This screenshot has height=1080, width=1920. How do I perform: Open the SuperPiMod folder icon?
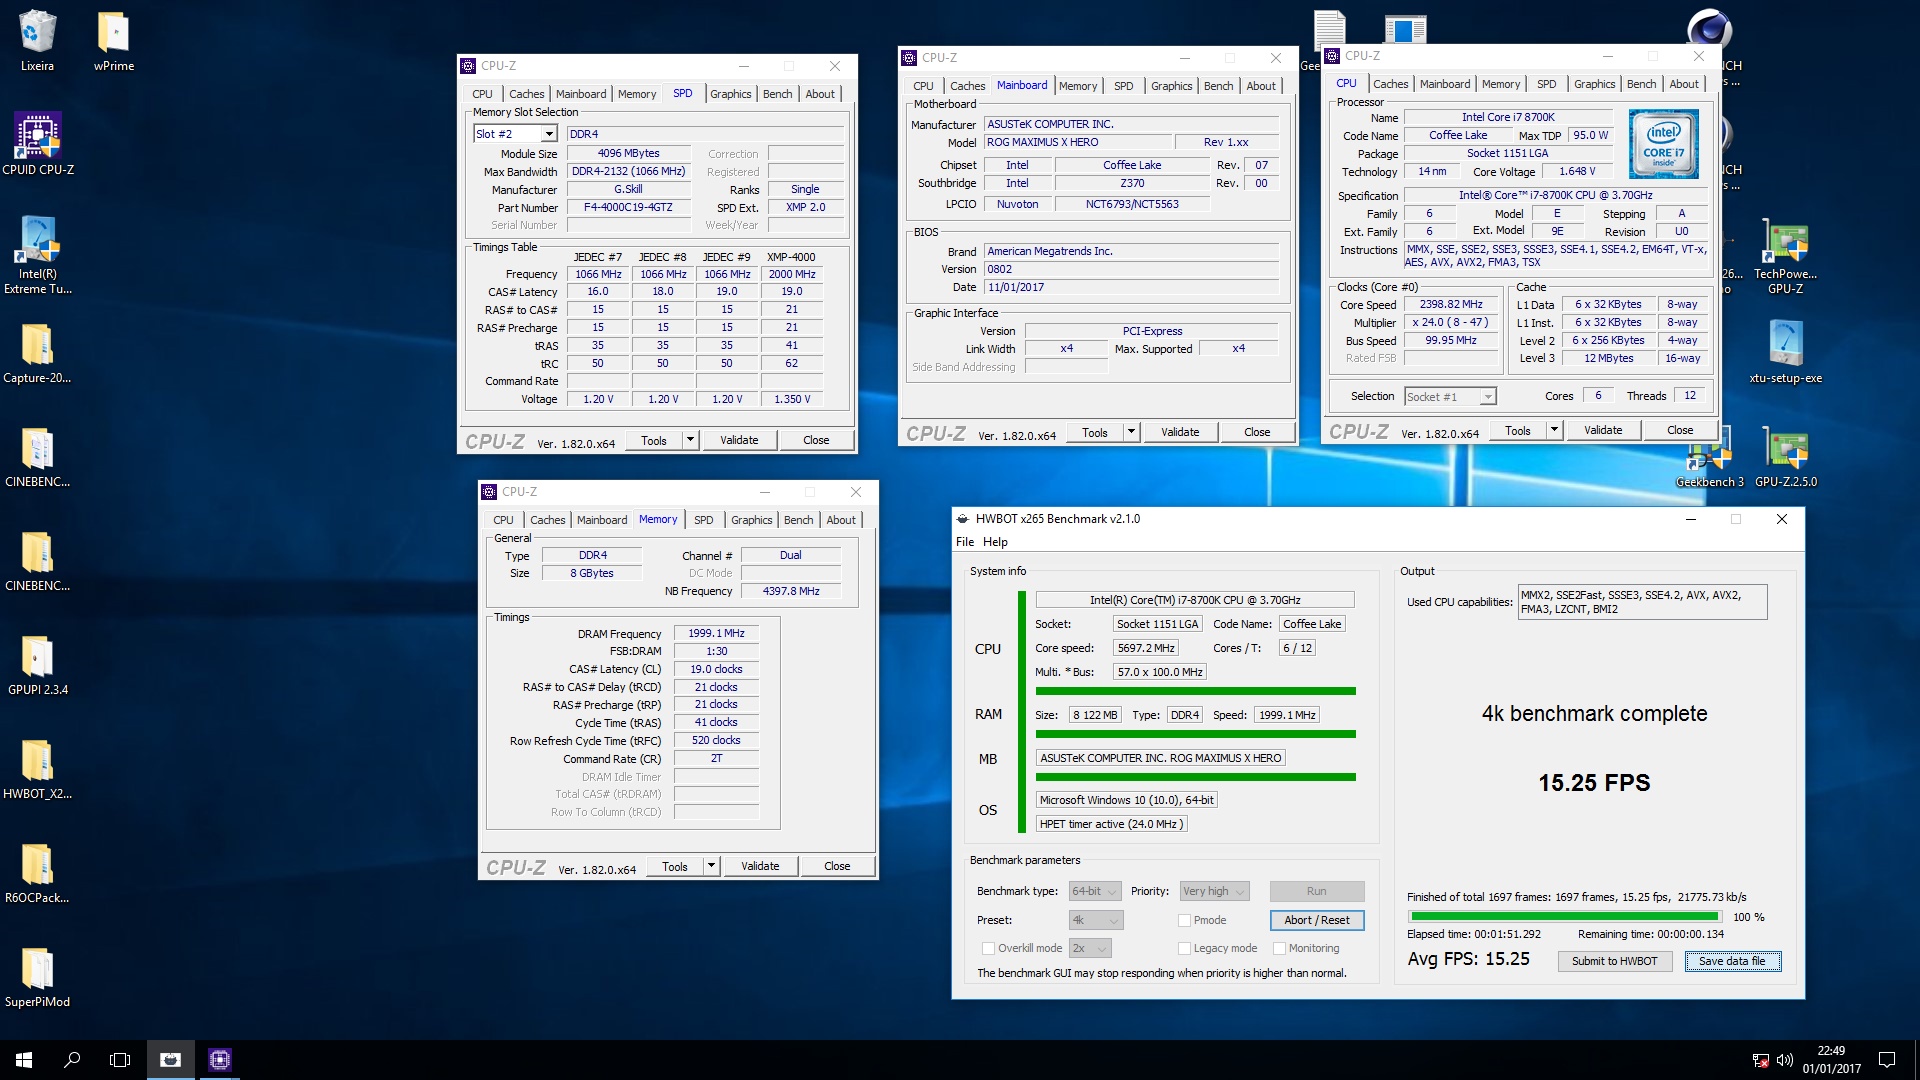click(x=37, y=968)
